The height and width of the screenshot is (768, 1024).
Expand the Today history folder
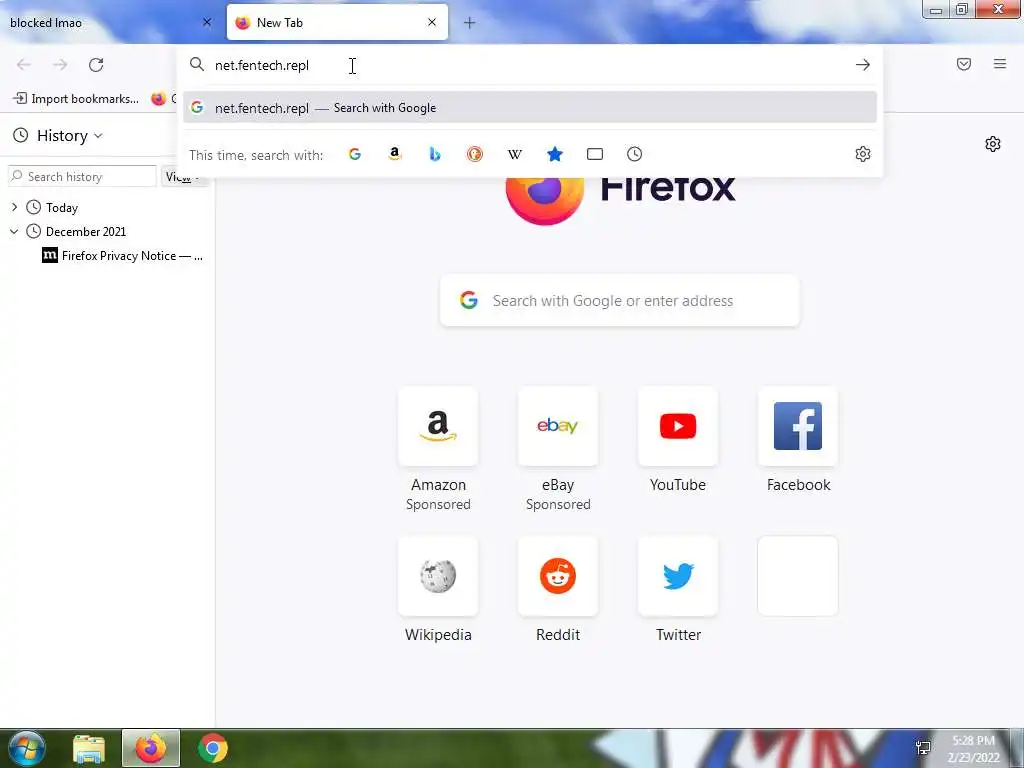click(x=14, y=208)
